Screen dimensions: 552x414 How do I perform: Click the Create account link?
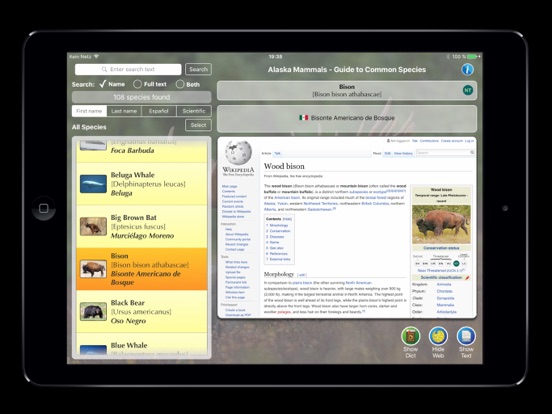pyautogui.click(x=452, y=141)
